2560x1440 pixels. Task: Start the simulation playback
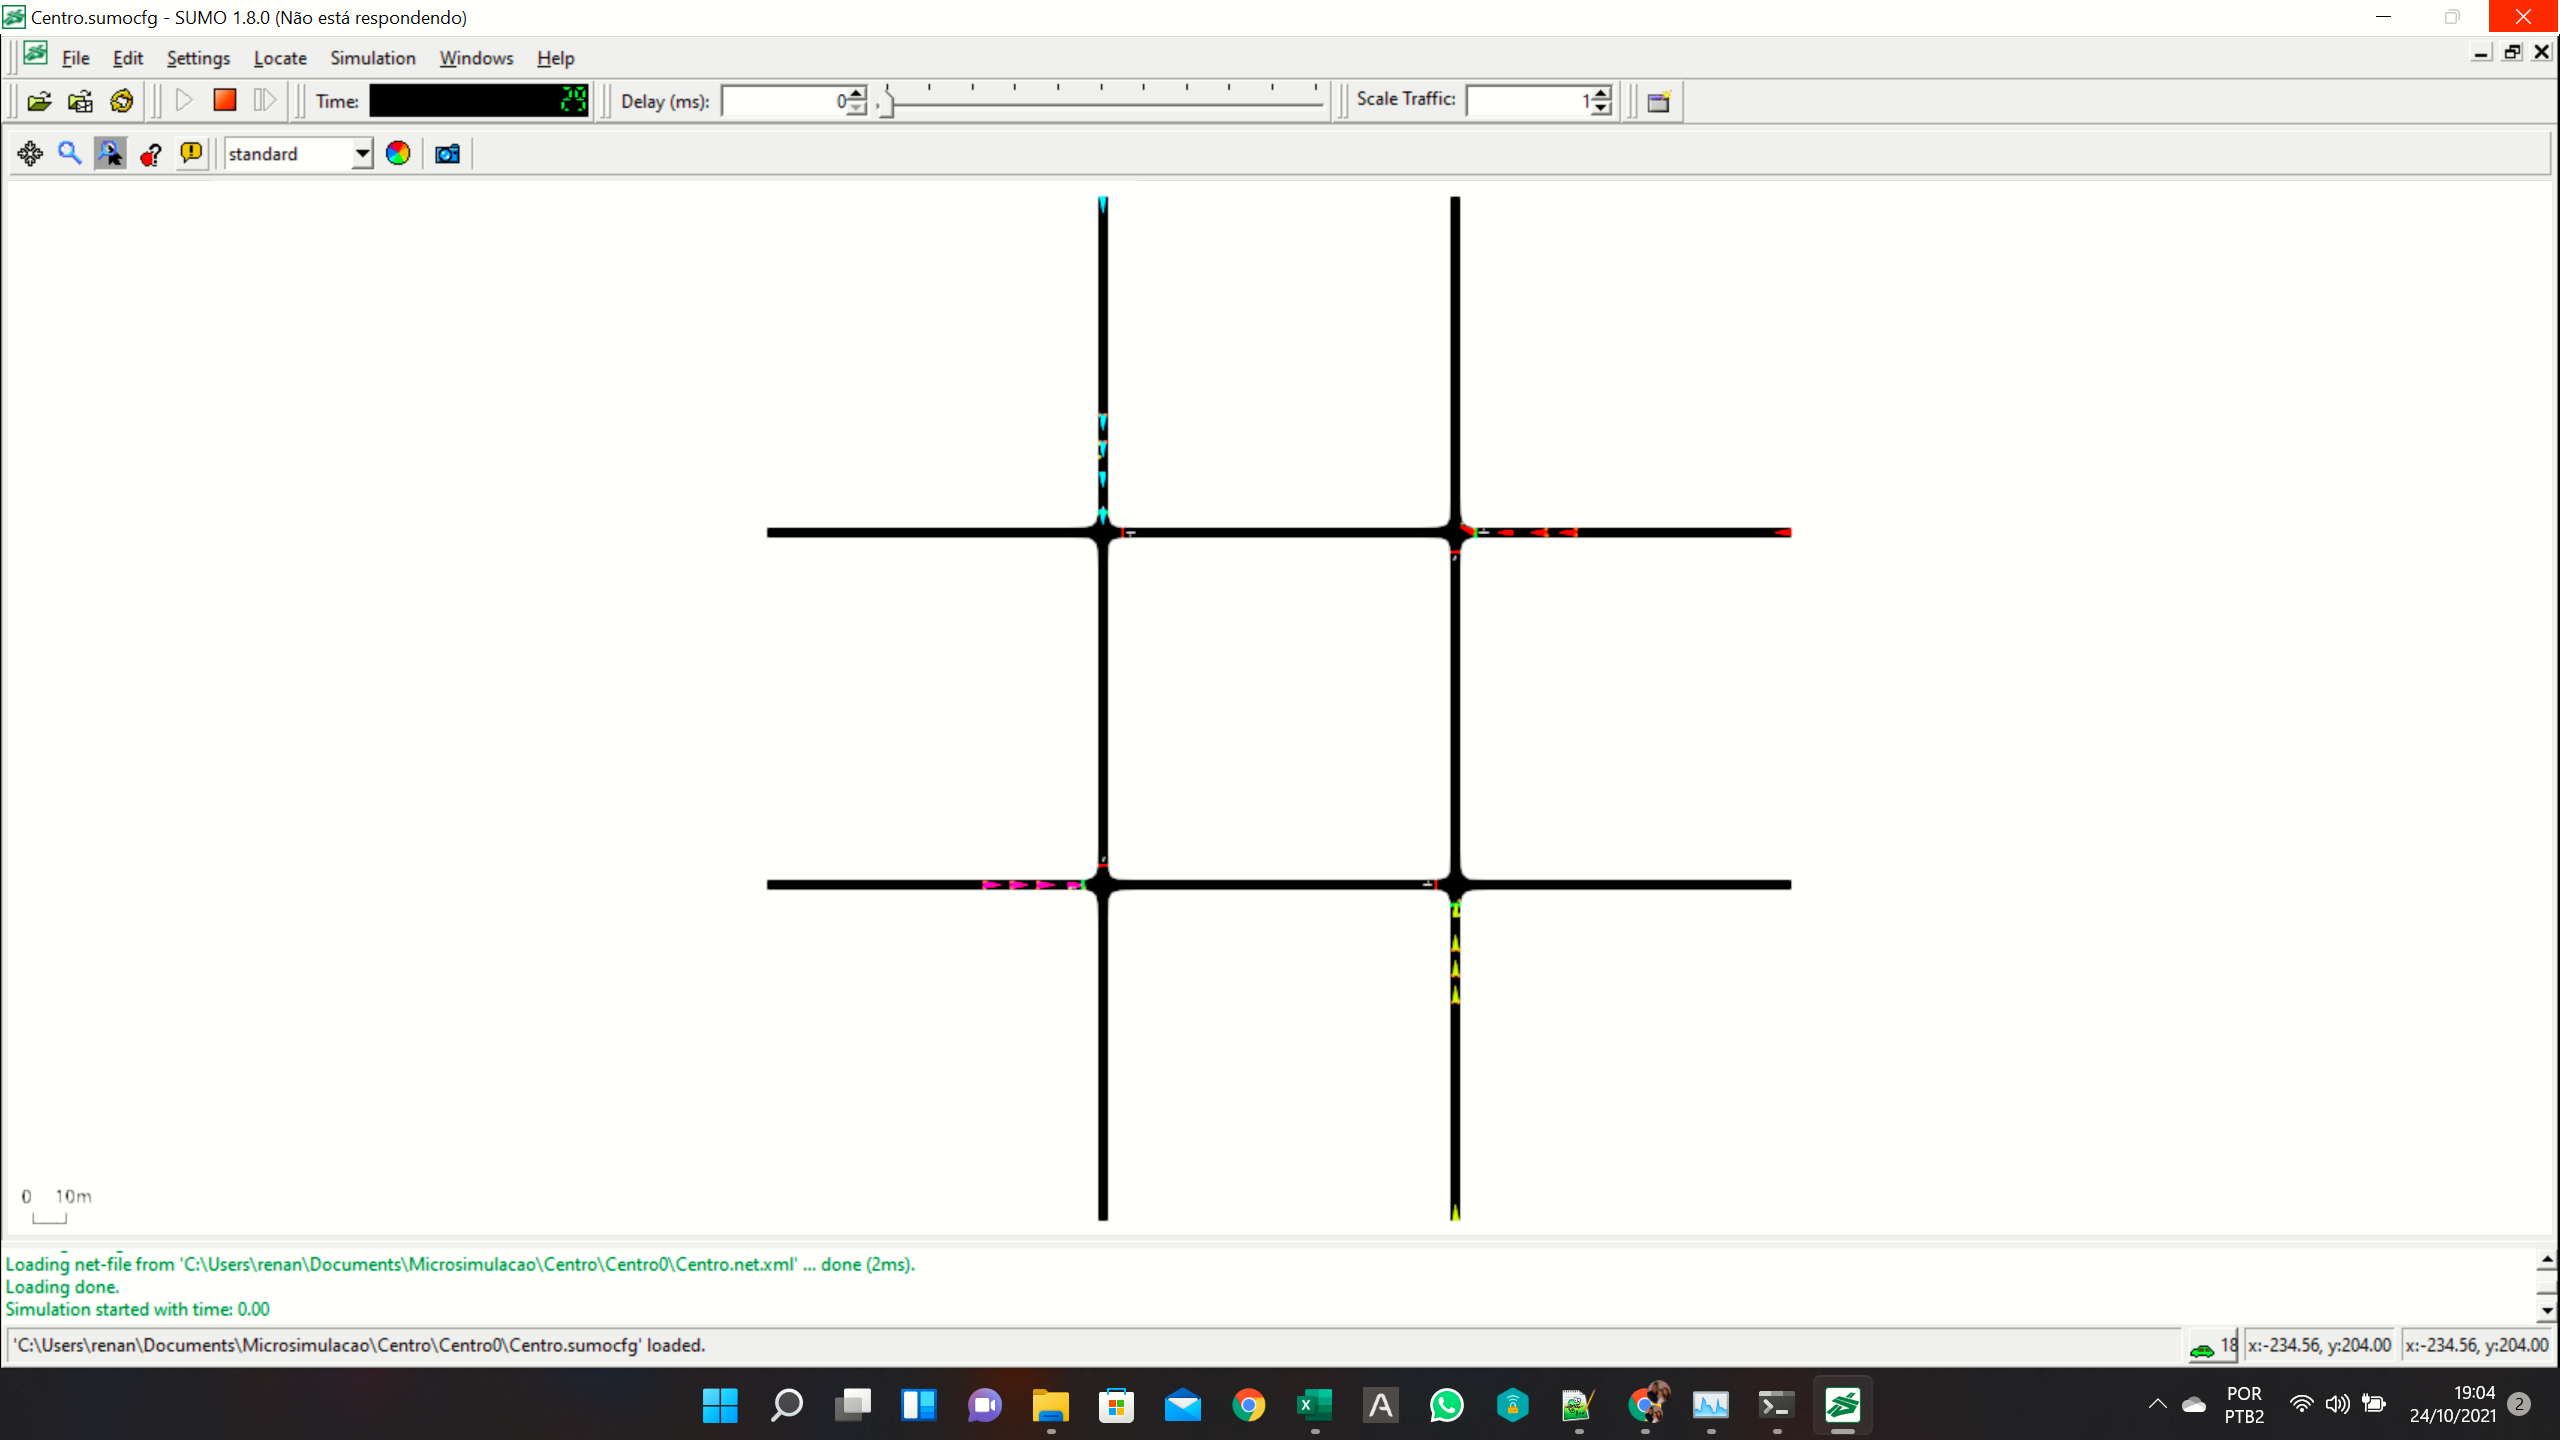point(184,100)
